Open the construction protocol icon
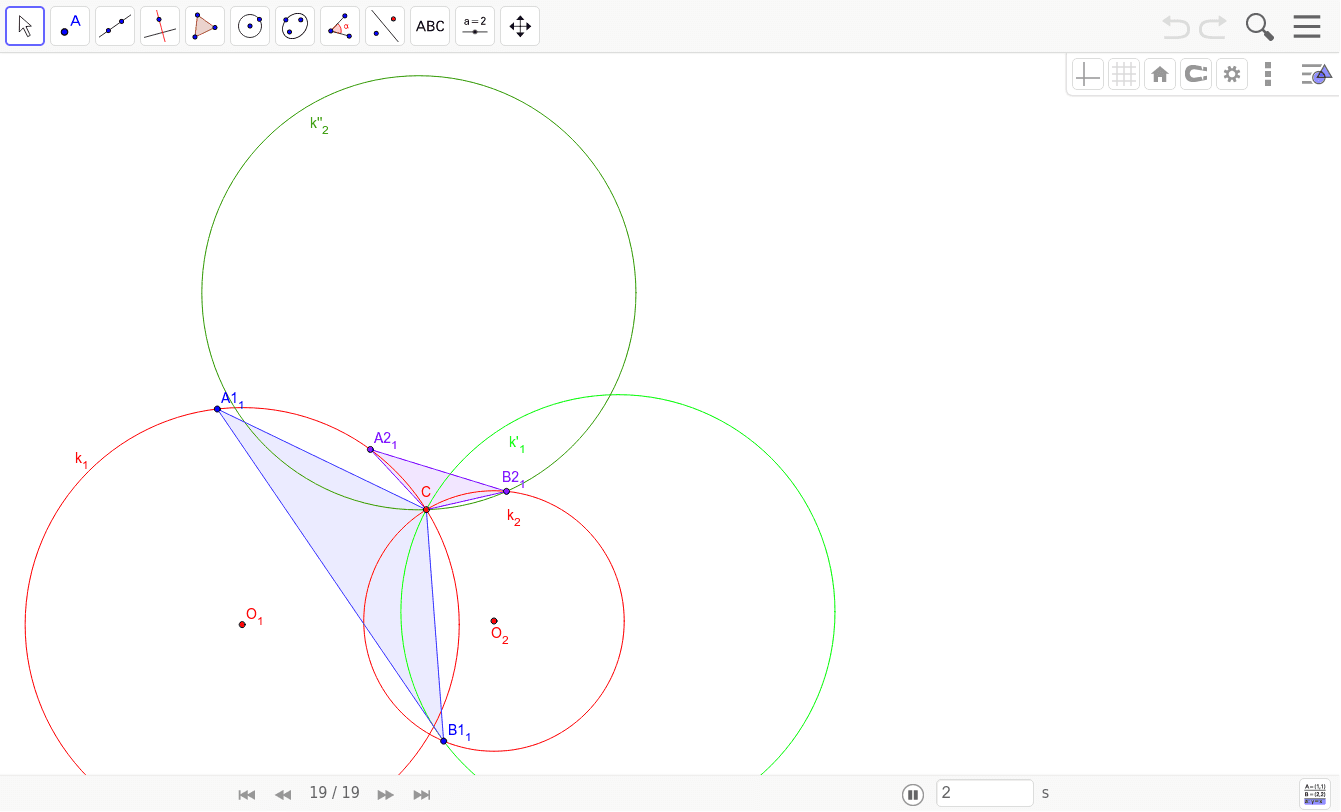The image size is (1341, 812). 1315,794
